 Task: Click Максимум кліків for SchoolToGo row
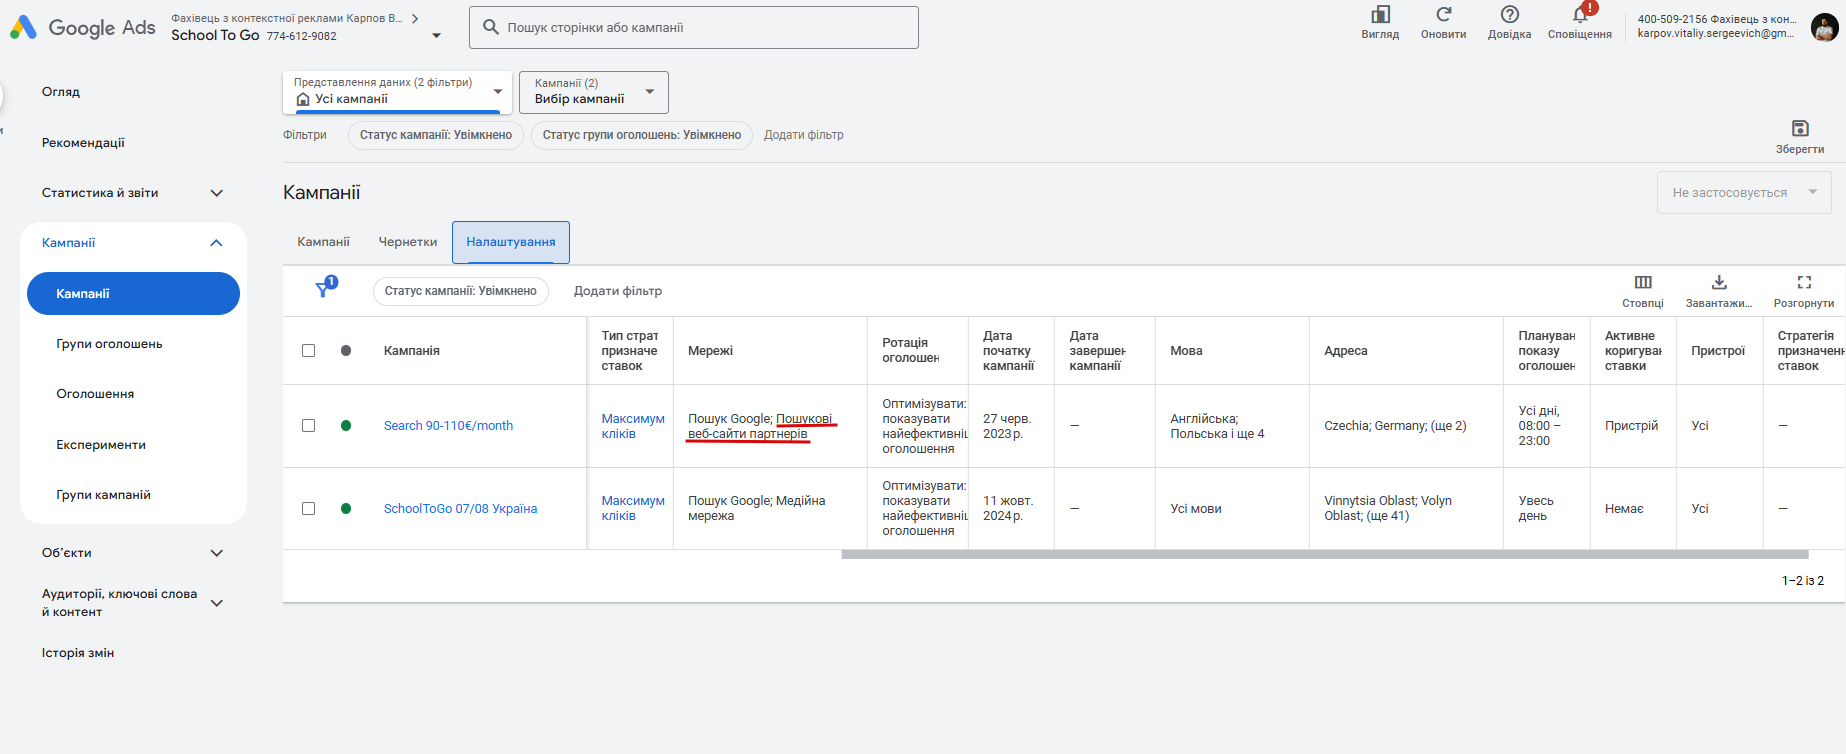pyautogui.click(x=633, y=508)
